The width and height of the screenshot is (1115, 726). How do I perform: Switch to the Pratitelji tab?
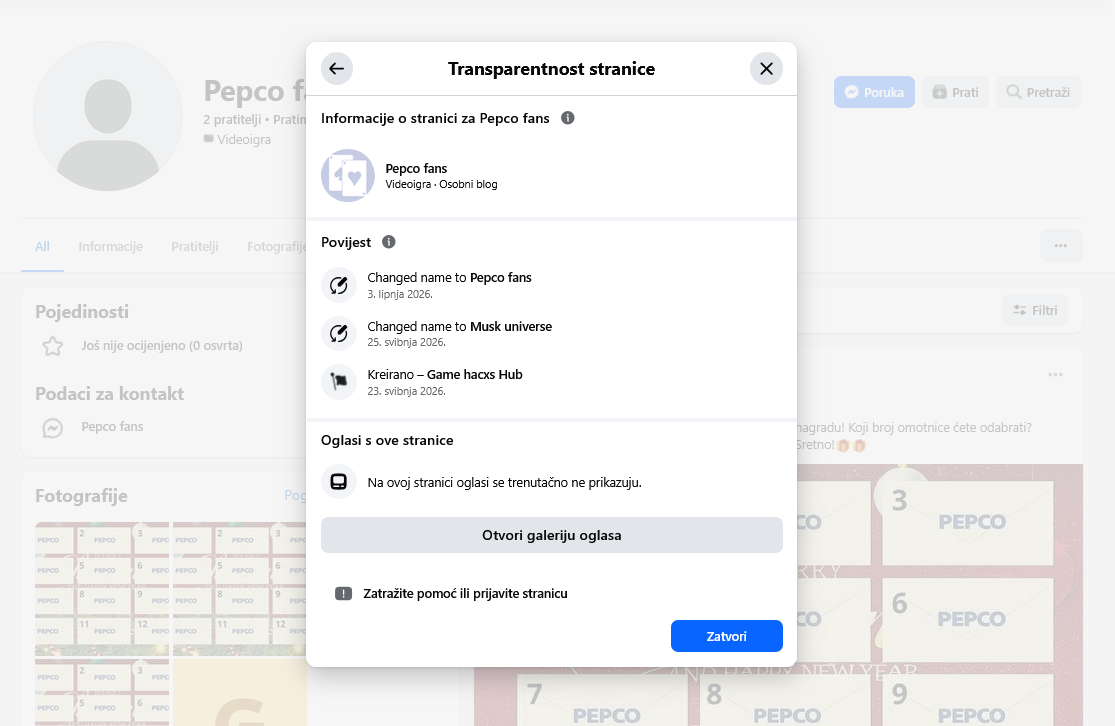(194, 247)
